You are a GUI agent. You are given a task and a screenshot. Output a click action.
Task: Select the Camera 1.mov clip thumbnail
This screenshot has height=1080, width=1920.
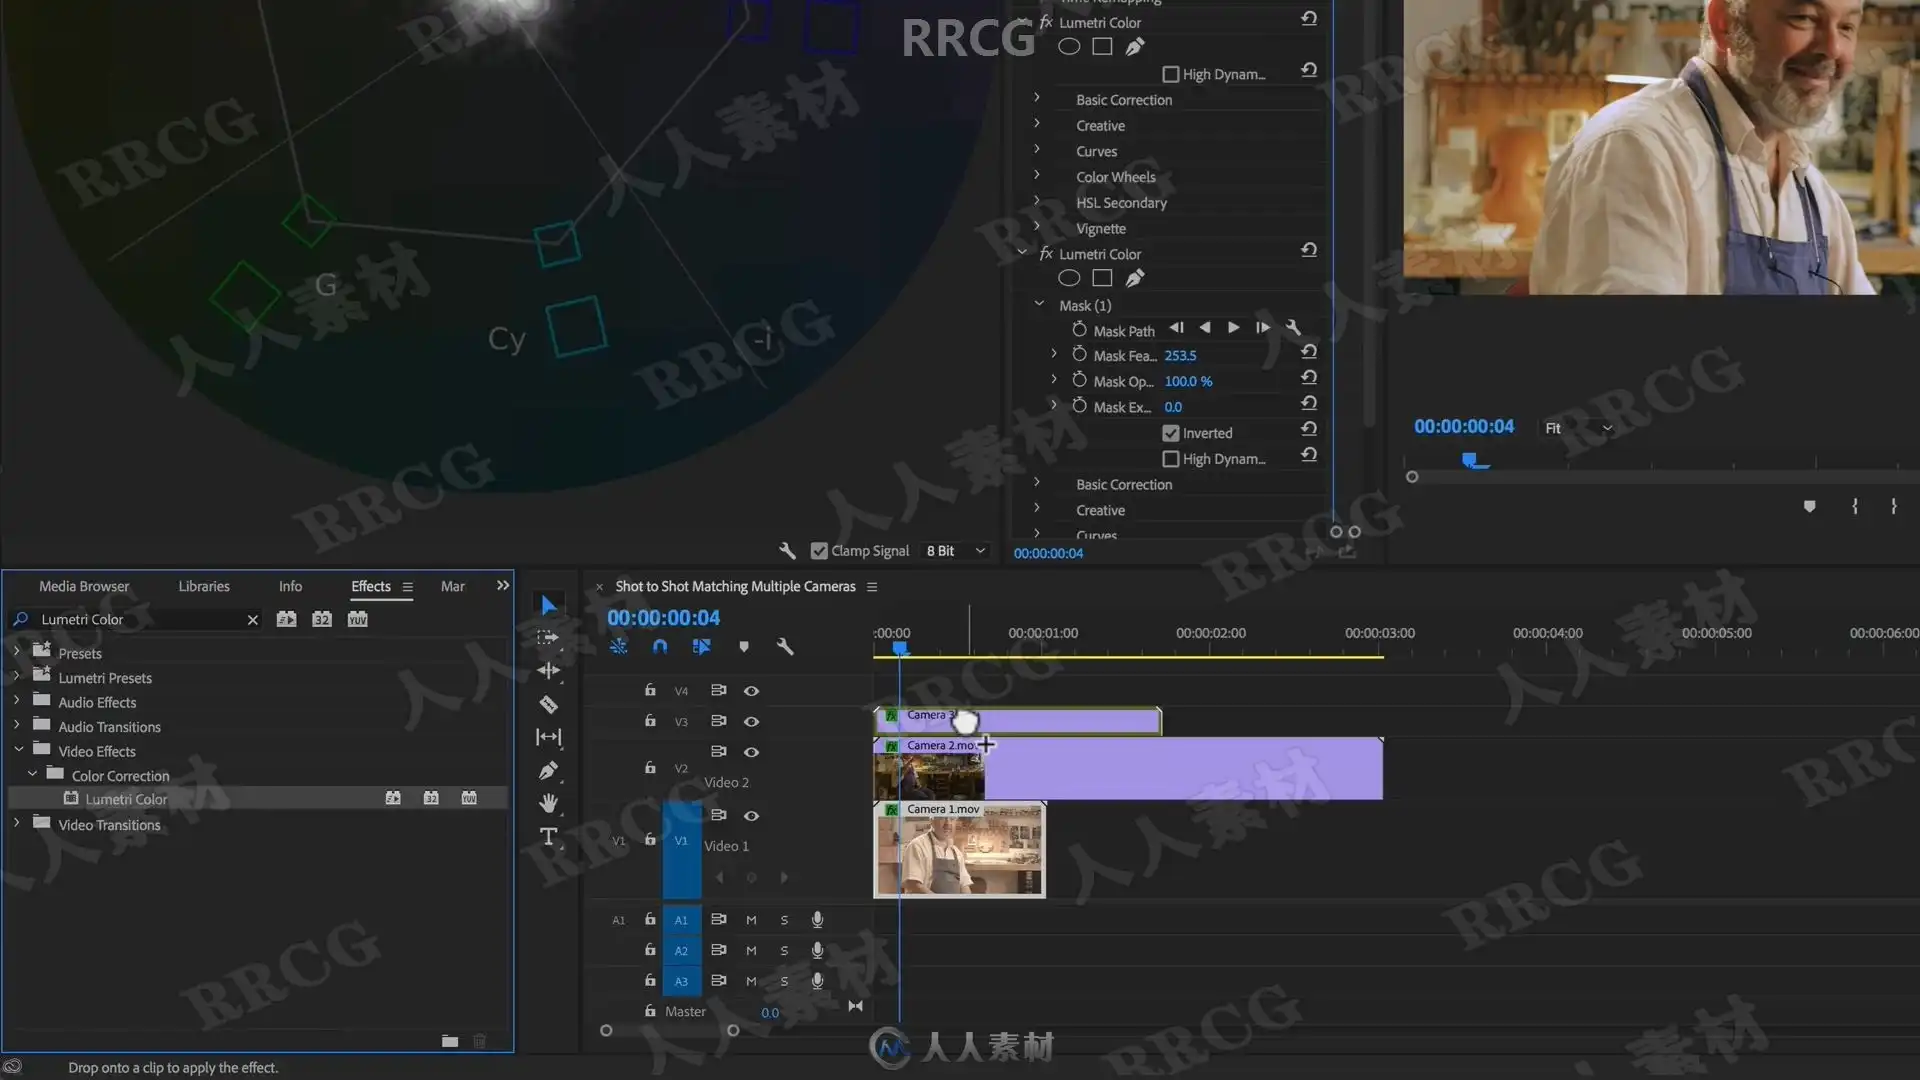click(x=959, y=852)
